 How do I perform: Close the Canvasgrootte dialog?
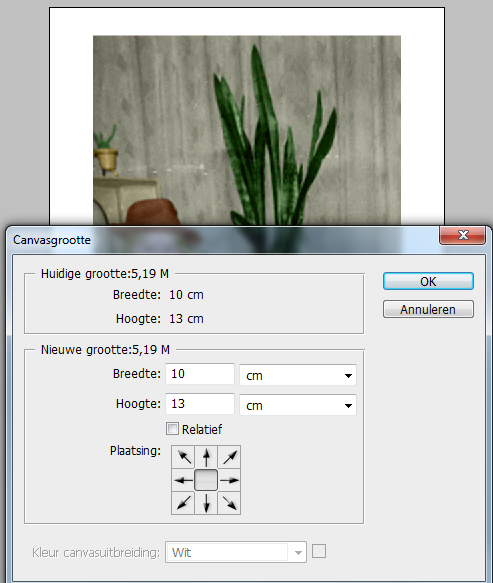pos(463,235)
